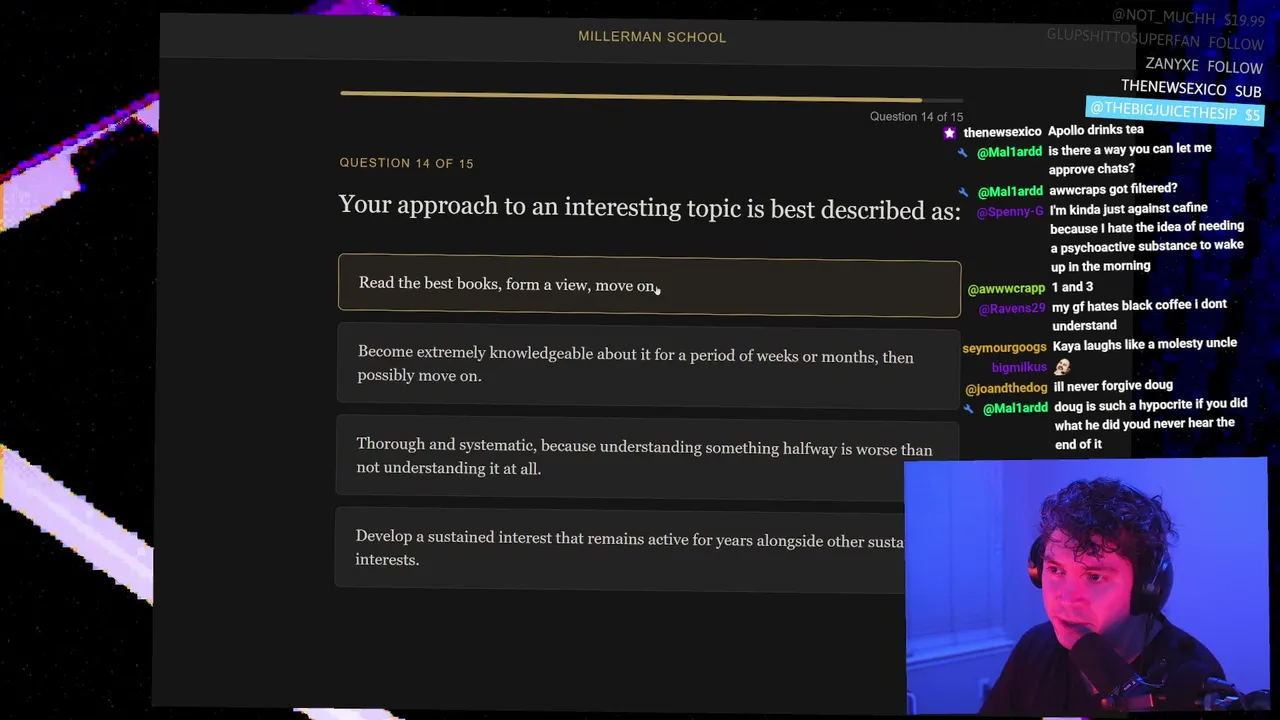Click the MILLERMAN SCHOOL header title

click(652, 37)
